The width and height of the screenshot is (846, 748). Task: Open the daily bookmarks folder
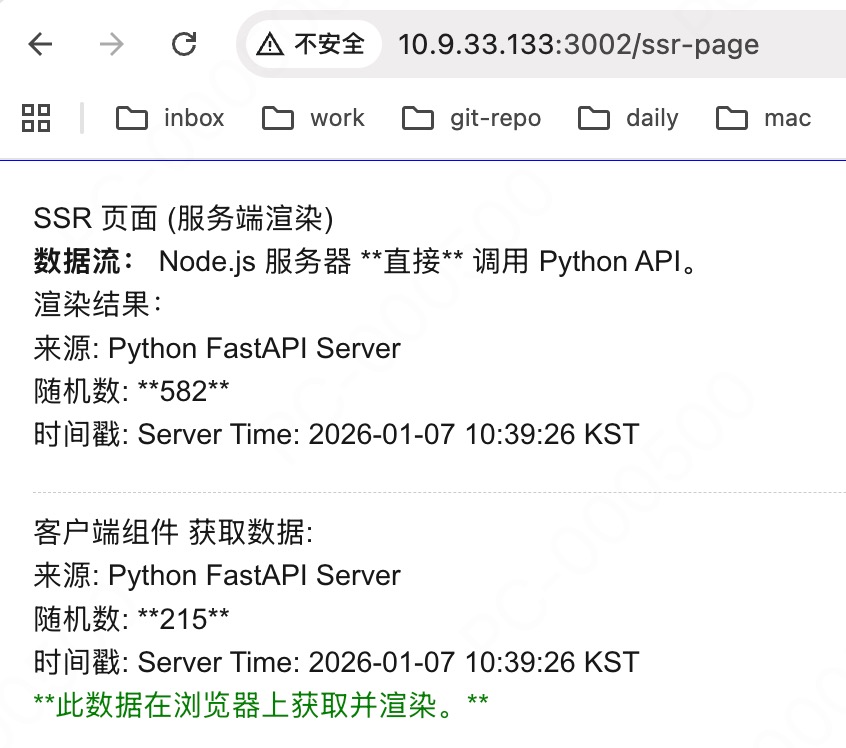pyautogui.click(x=628, y=118)
